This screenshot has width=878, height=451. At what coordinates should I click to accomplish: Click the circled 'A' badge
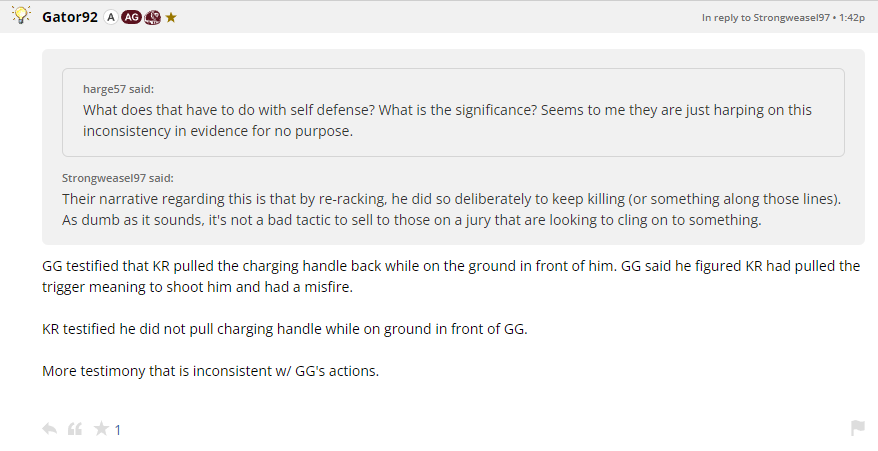pyautogui.click(x=111, y=18)
